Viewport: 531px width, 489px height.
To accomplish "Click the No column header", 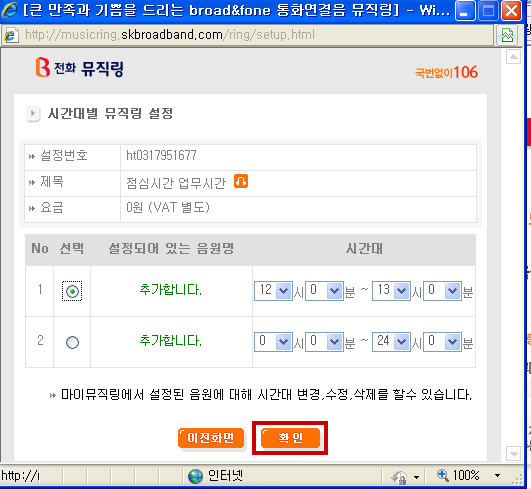I will (x=40, y=249).
